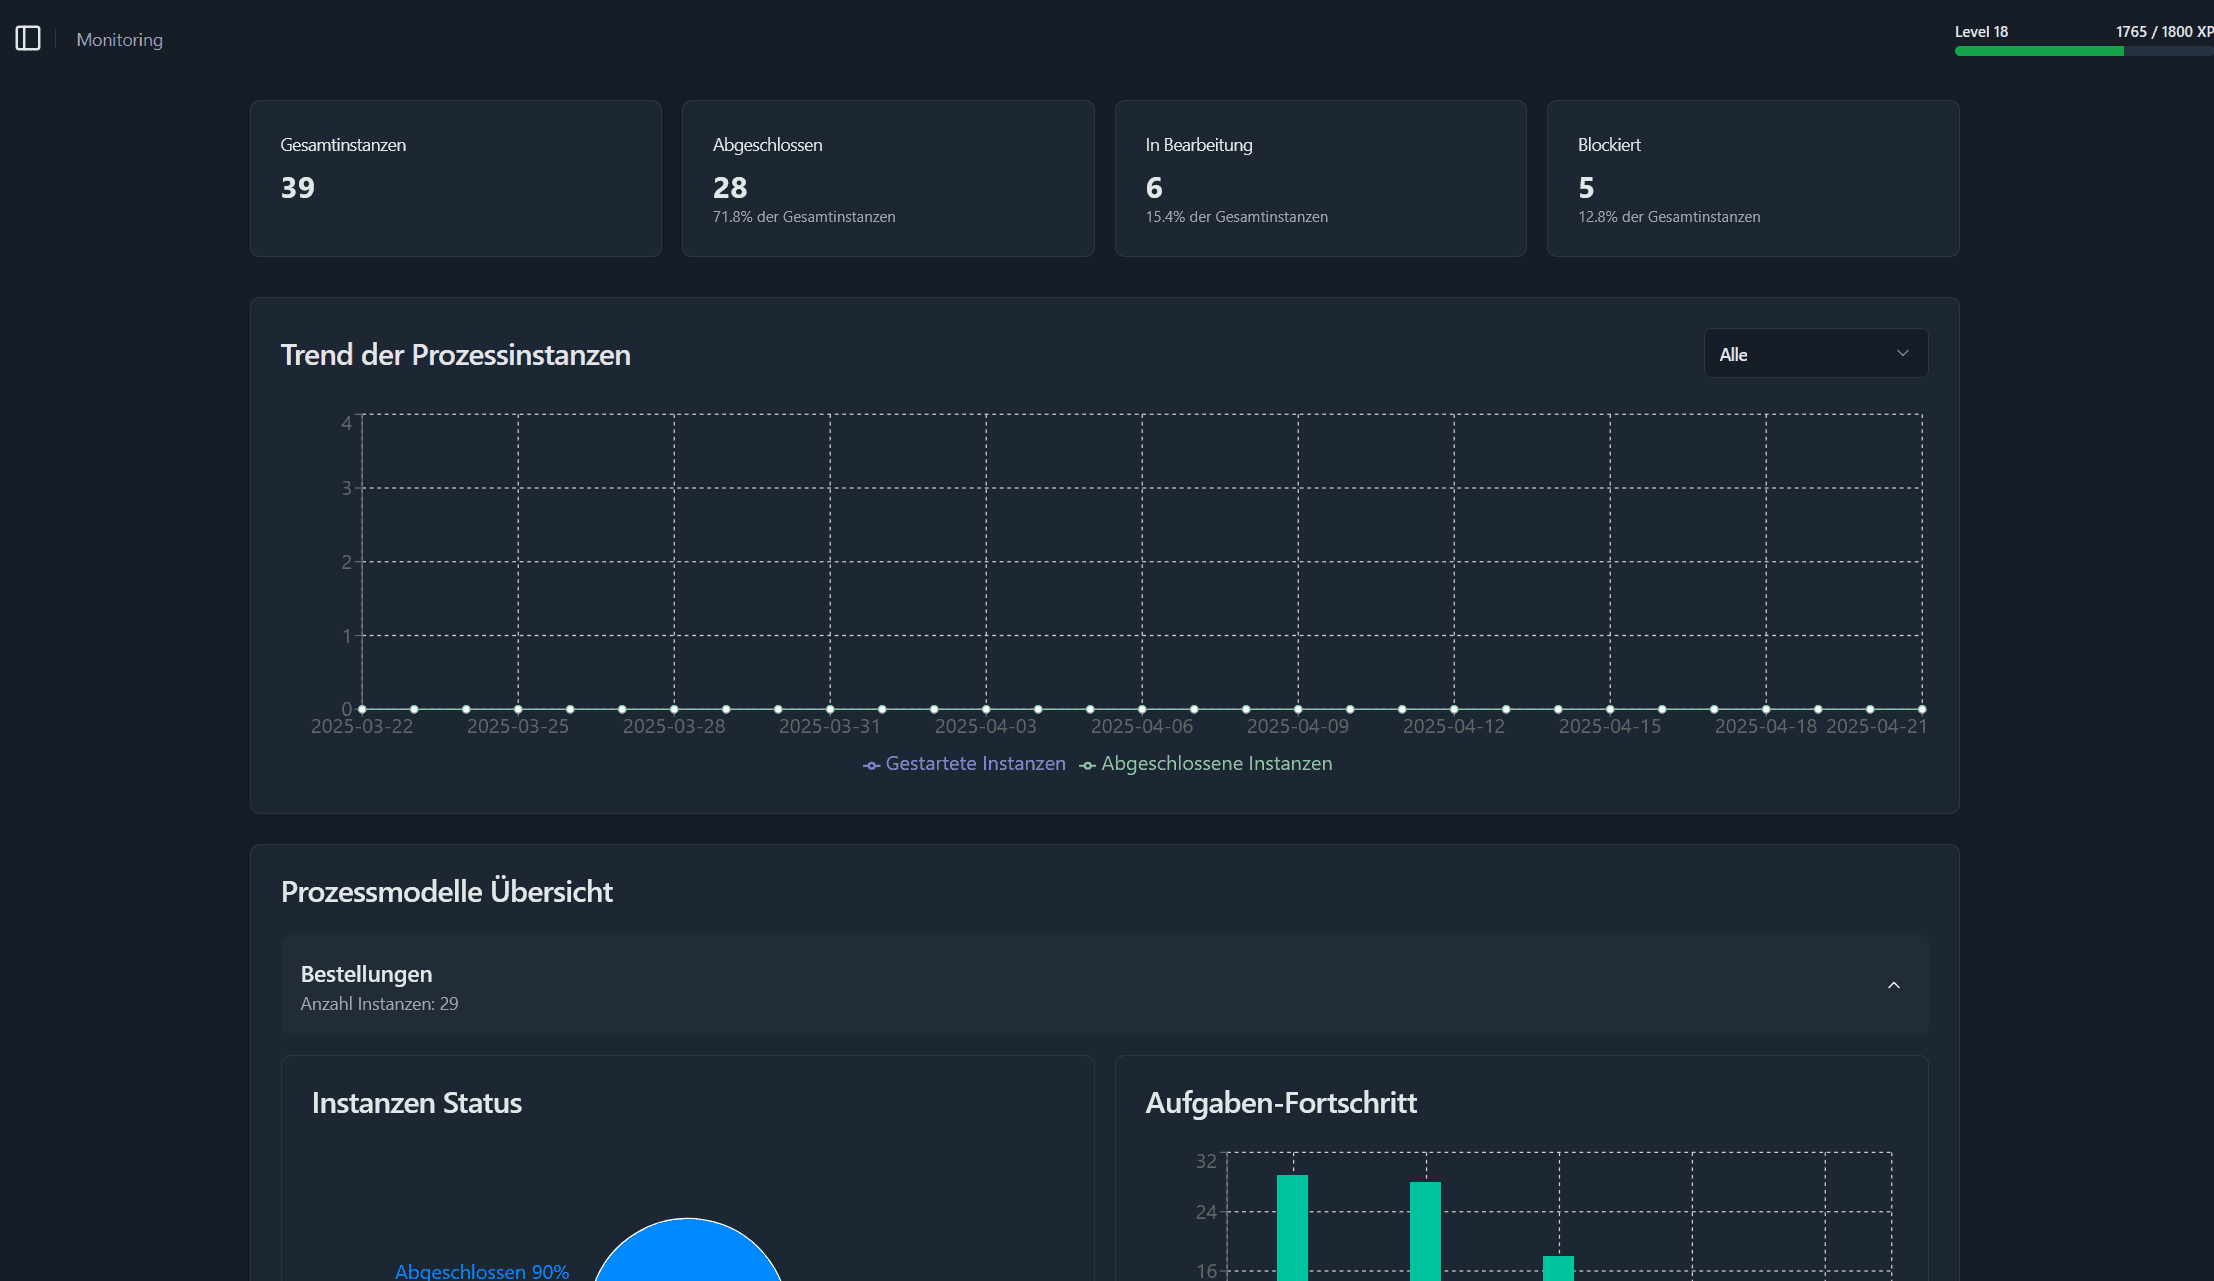Toggle Gestartete Instanzen in the chart legend
Image resolution: width=2214 pixels, height=1281 pixels.
(974, 763)
